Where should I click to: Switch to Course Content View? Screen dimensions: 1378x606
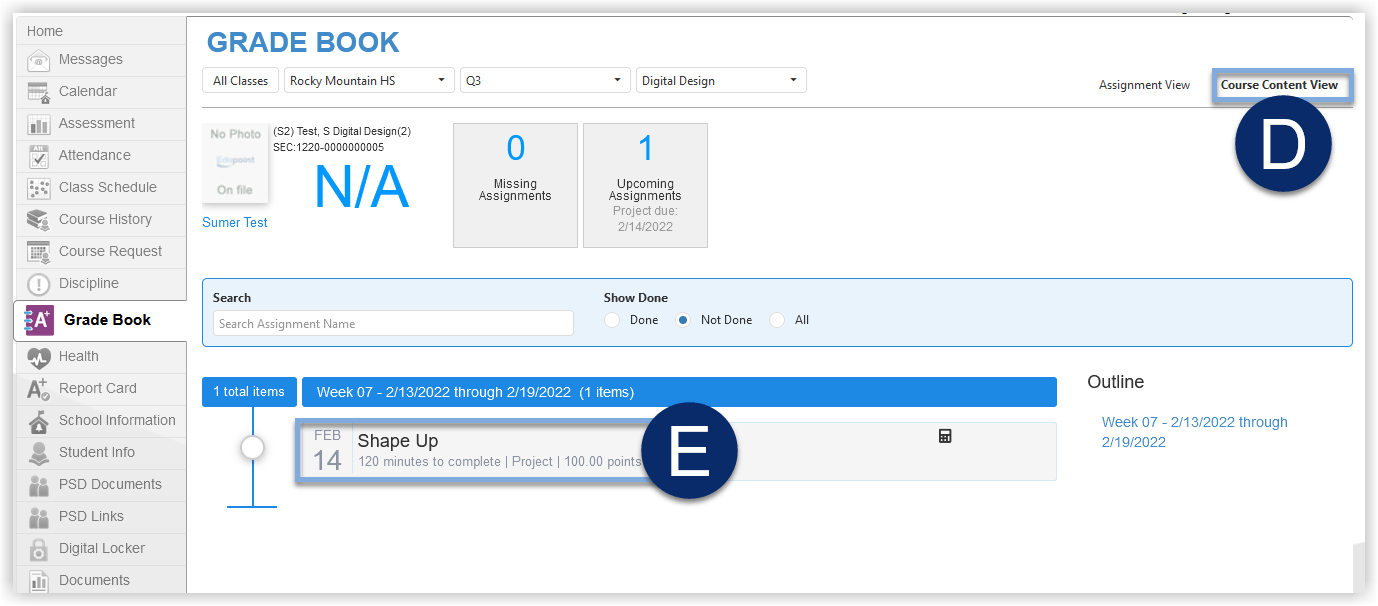[x=1279, y=85]
